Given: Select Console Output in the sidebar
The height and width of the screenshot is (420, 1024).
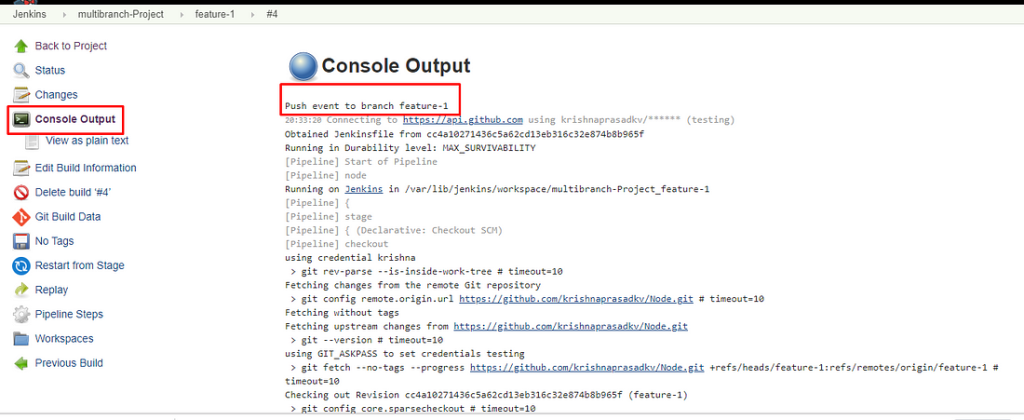Looking at the screenshot, I should [75, 119].
